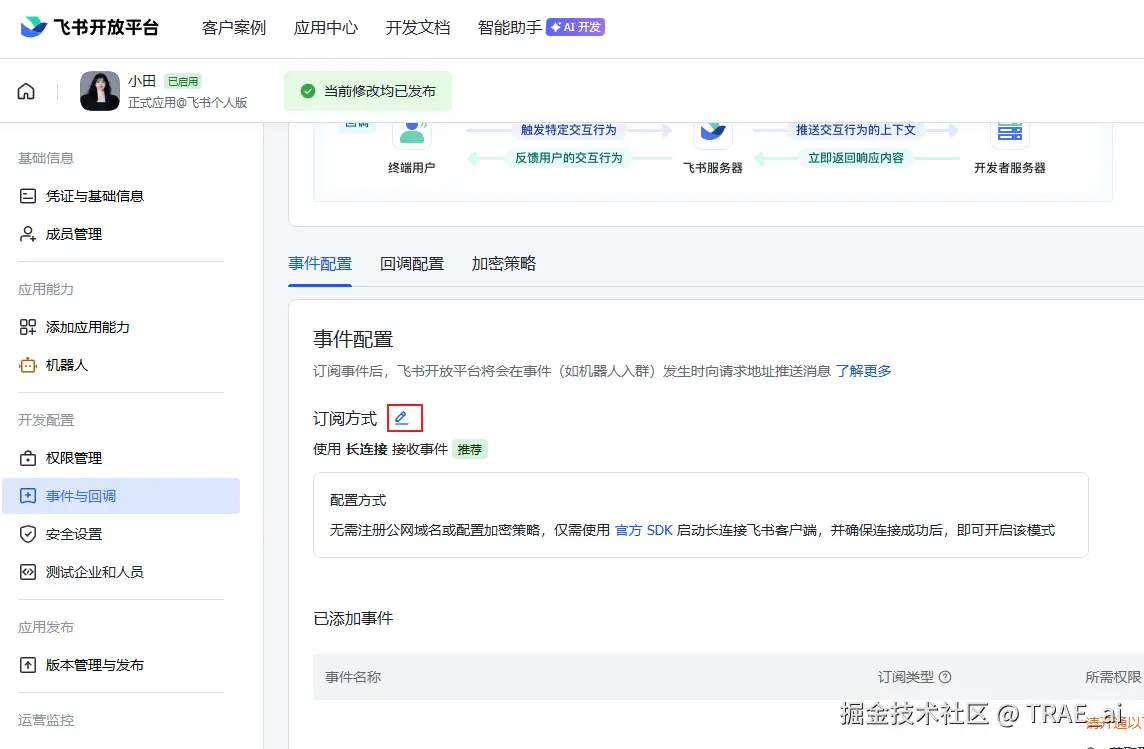Viewport: 1144px width, 749px height.
Task: Click the 推荐 tag
Action: [x=470, y=449]
